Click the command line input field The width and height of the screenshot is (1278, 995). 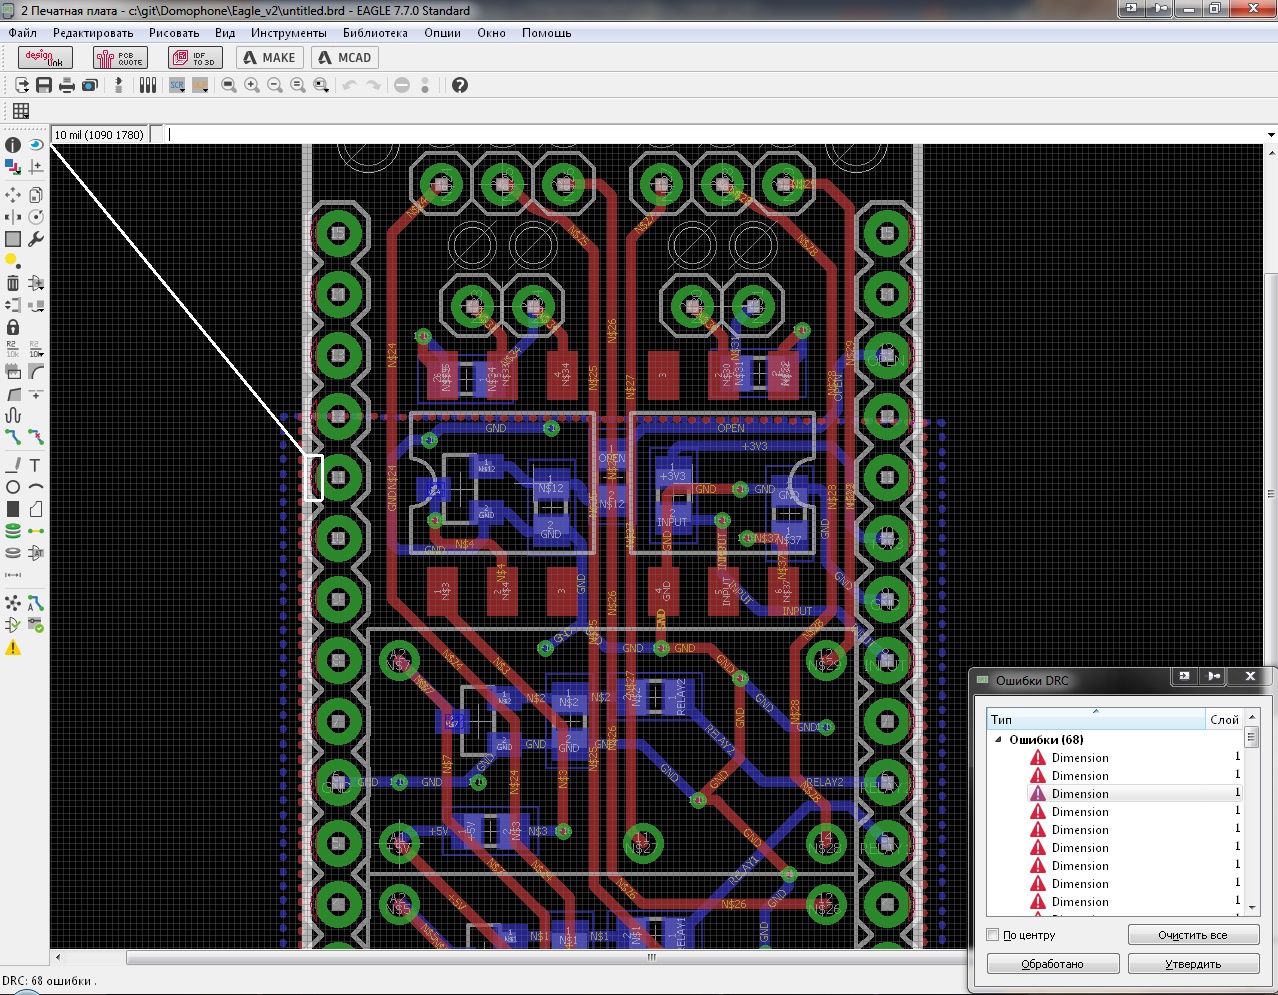700,135
